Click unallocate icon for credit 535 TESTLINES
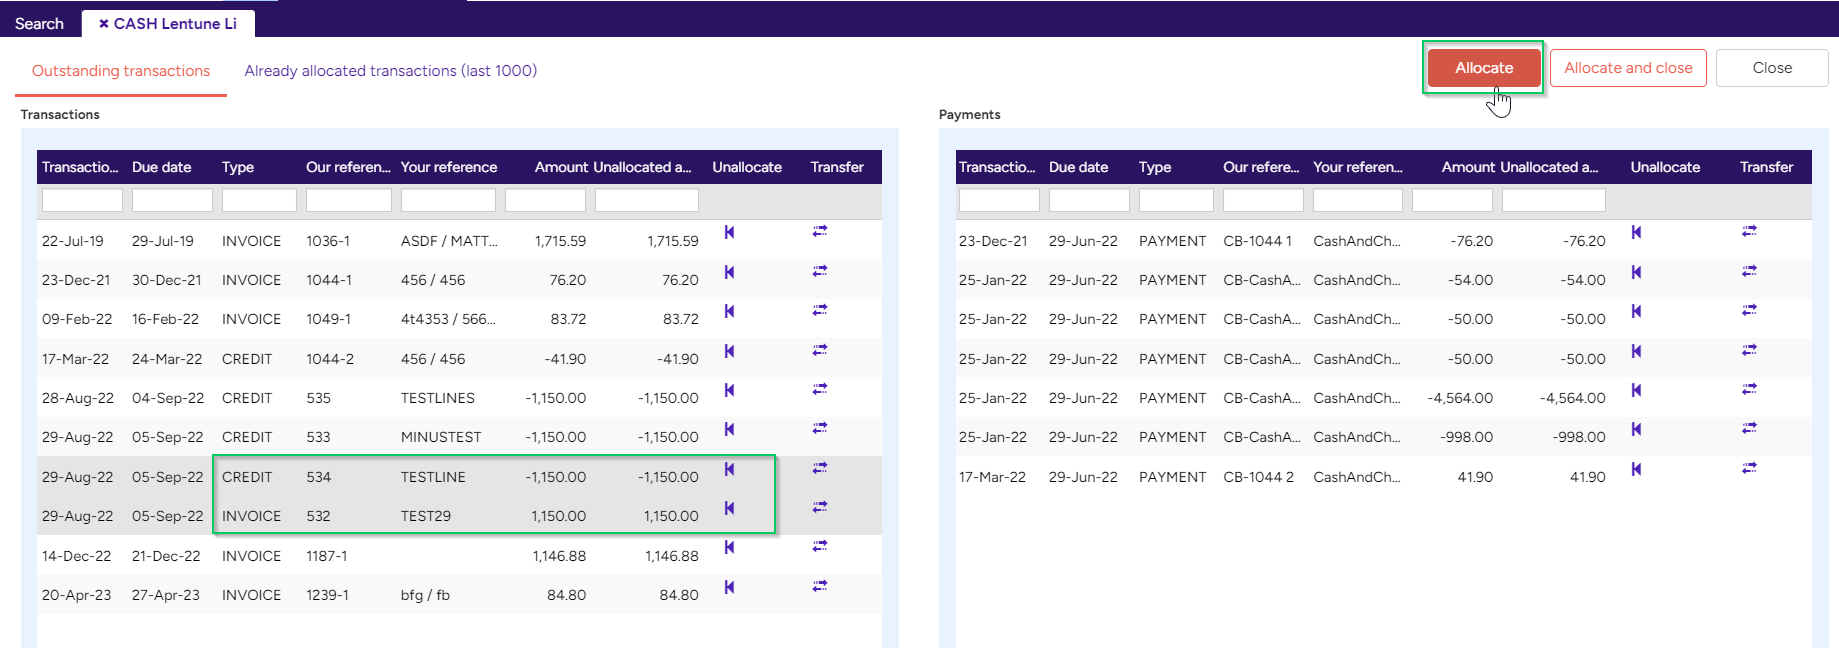This screenshot has height=648, width=1839. tap(729, 390)
